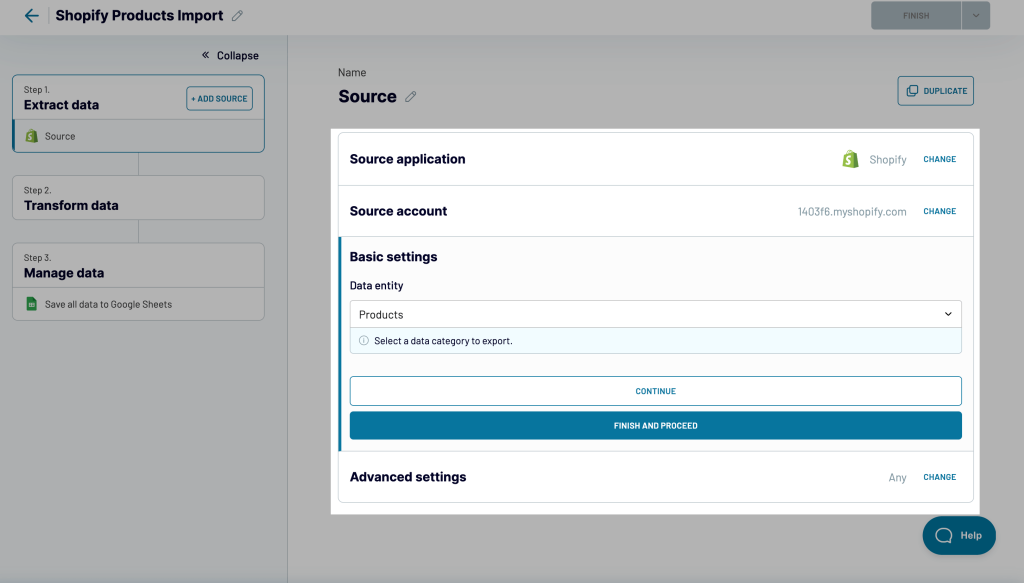
Task: Open Step 3 Manage data
Action: (x=138, y=266)
